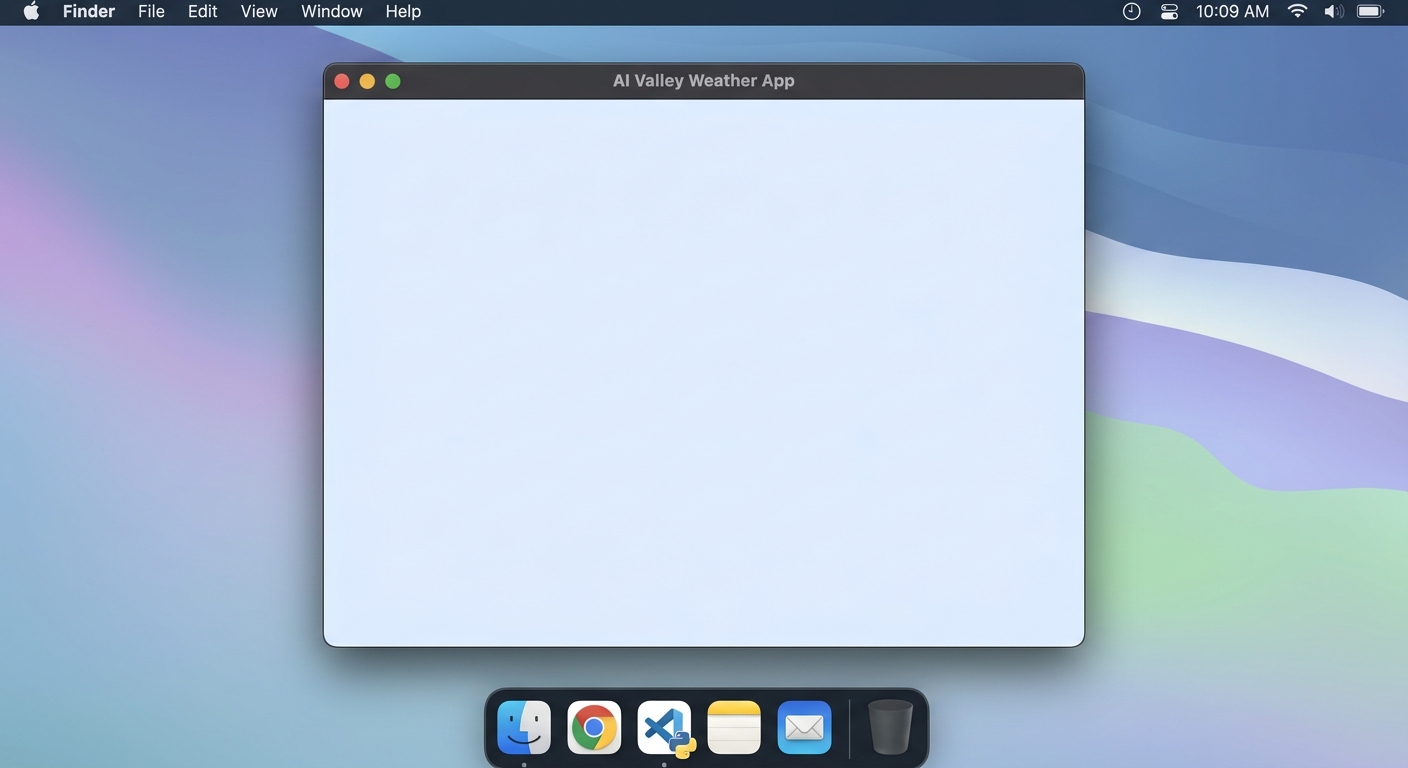Open the Trash from the Dock

click(889, 727)
